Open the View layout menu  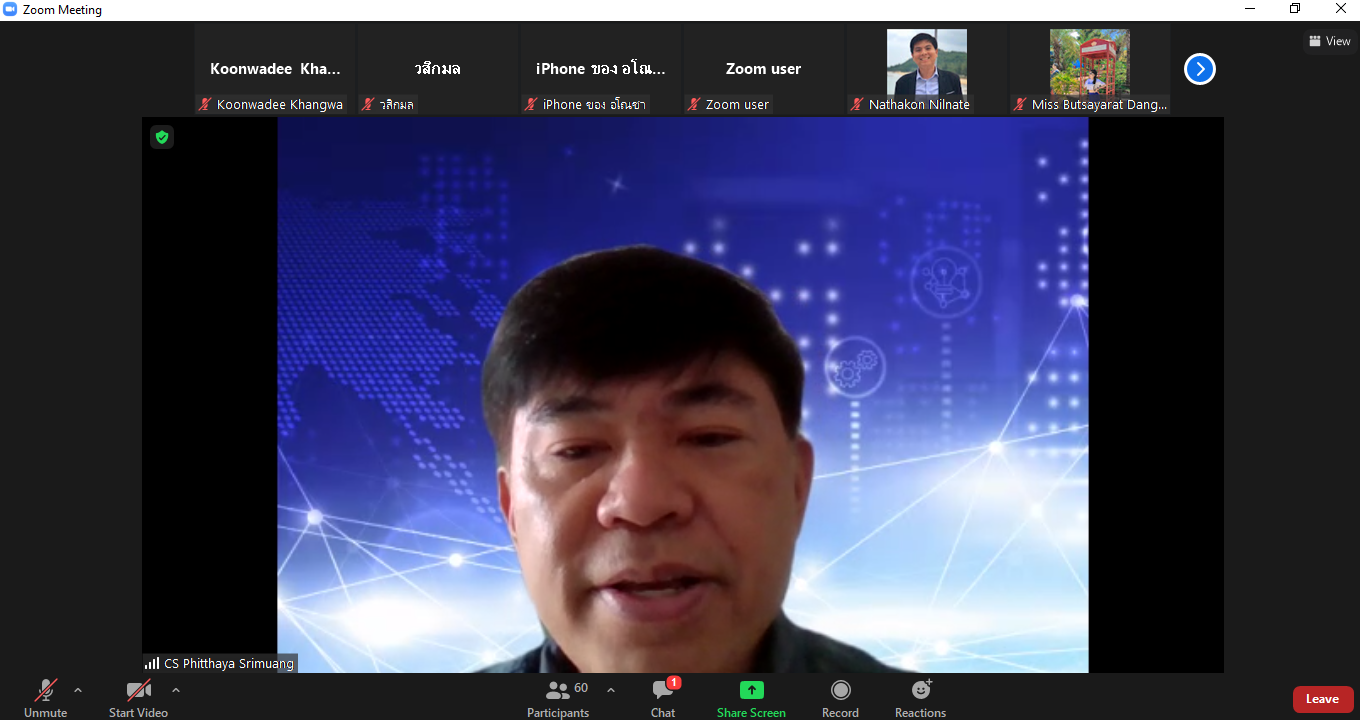(1330, 41)
